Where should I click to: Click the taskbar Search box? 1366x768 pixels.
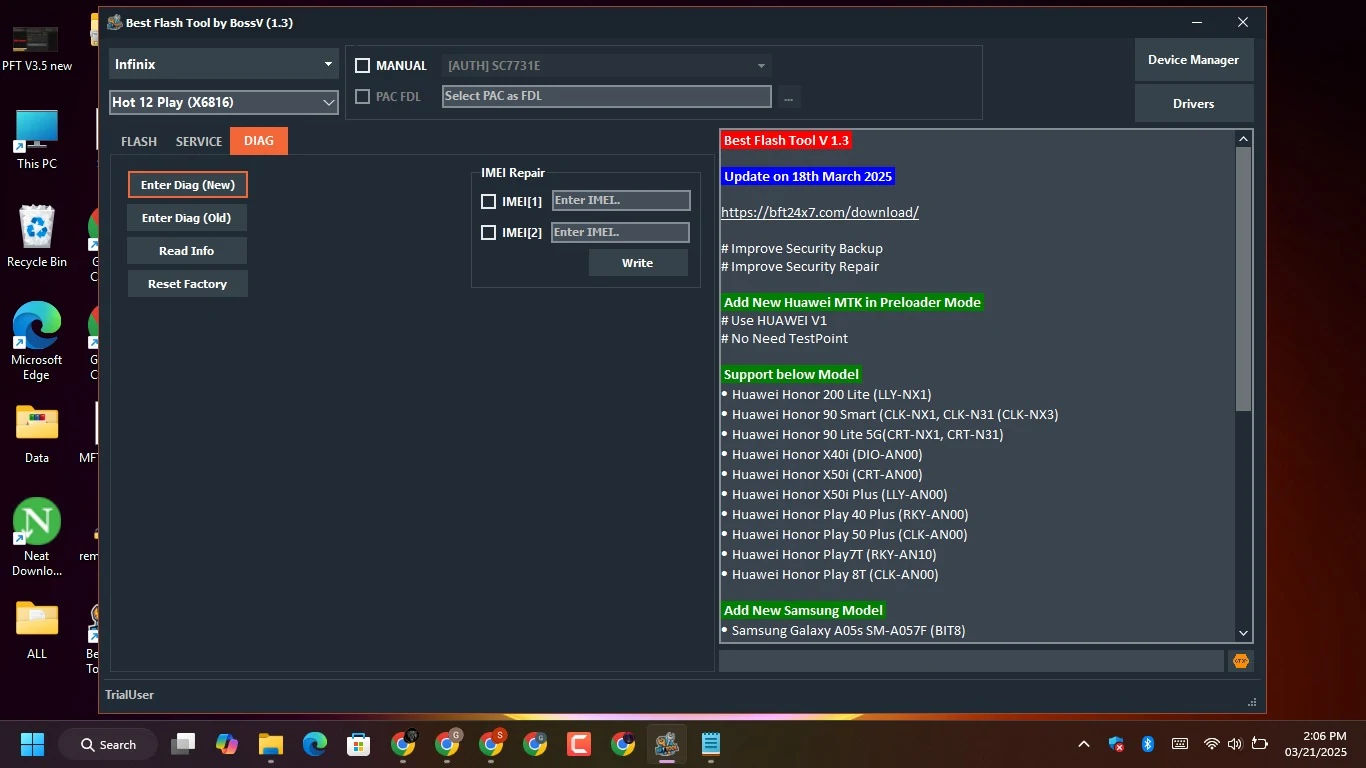[x=108, y=744]
